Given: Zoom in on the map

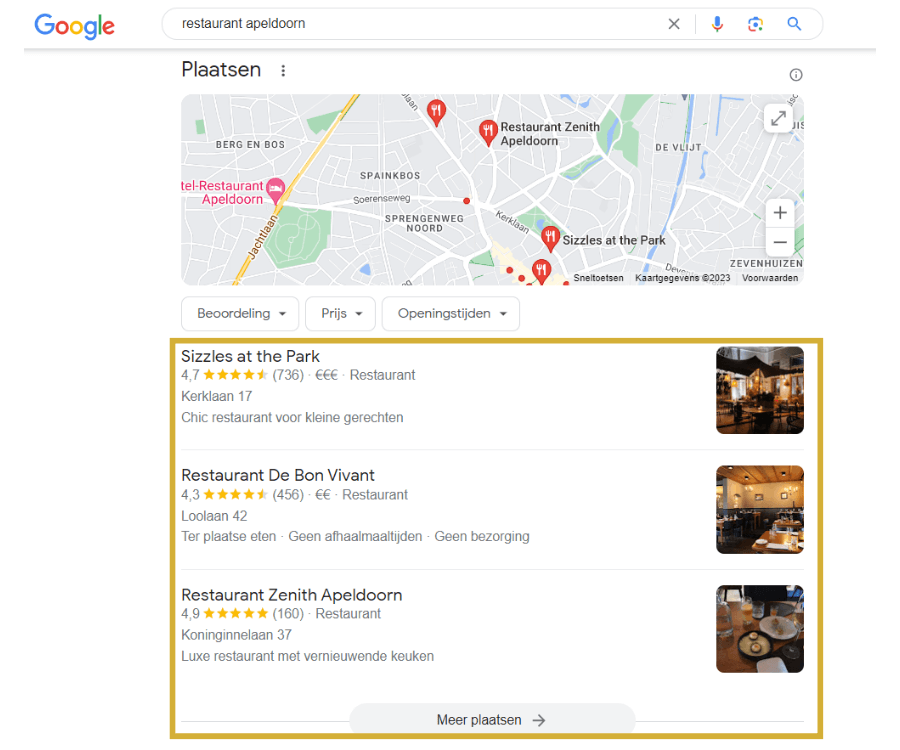Looking at the screenshot, I should pyautogui.click(x=779, y=213).
